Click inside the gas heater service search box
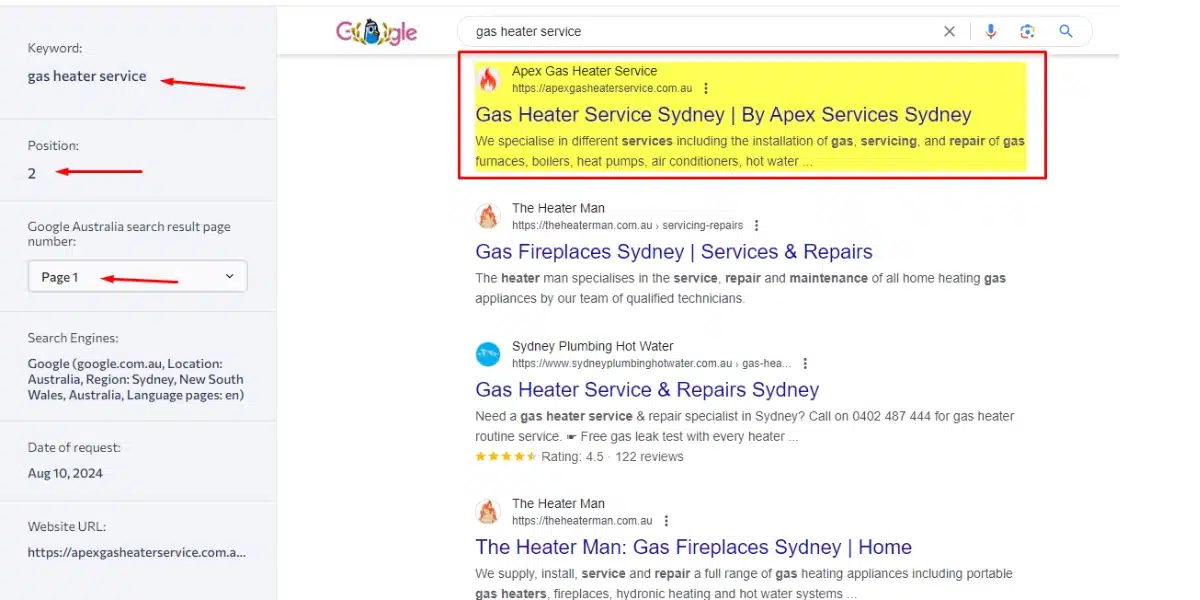 [700, 31]
